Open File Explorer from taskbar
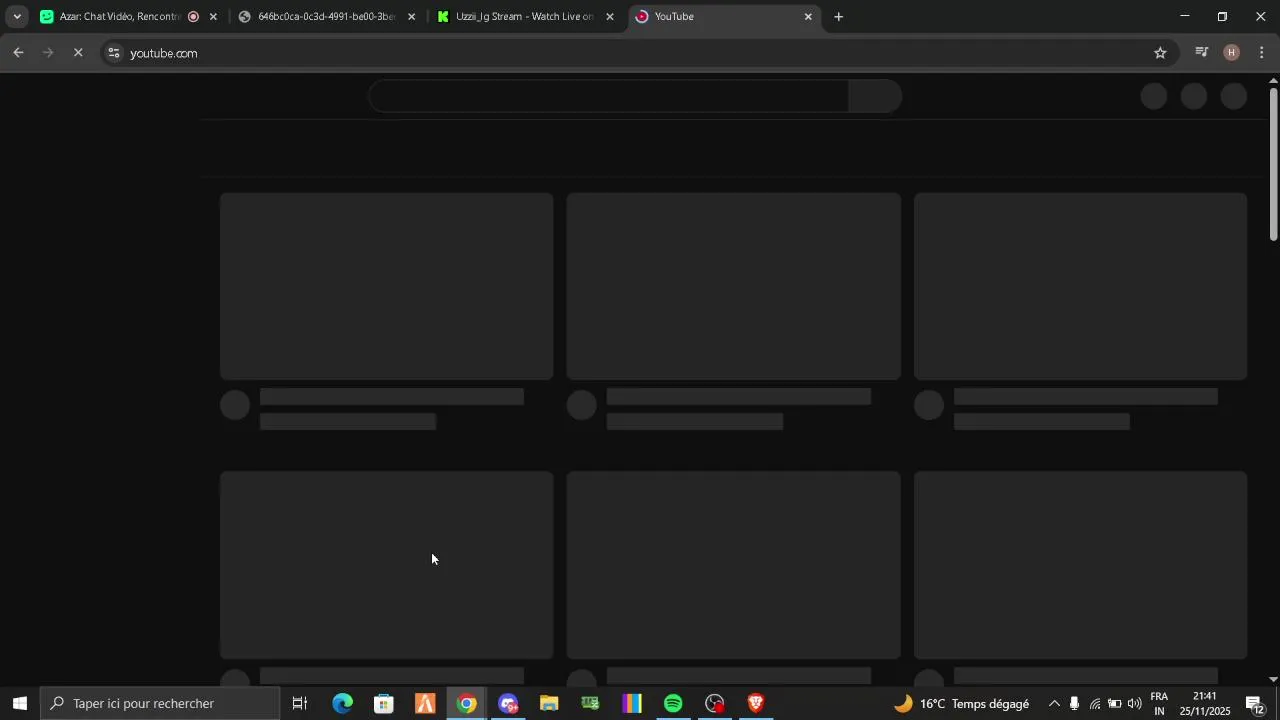The image size is (1280, 720). (549, 704)
